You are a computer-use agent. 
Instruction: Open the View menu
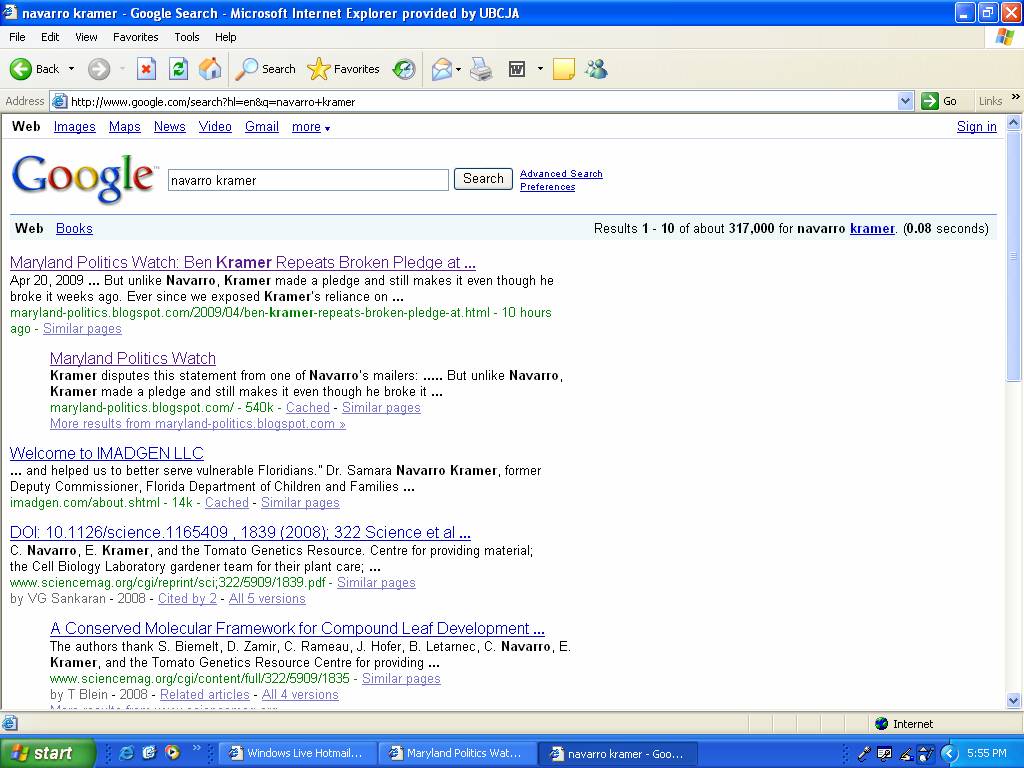pos(86,37)
